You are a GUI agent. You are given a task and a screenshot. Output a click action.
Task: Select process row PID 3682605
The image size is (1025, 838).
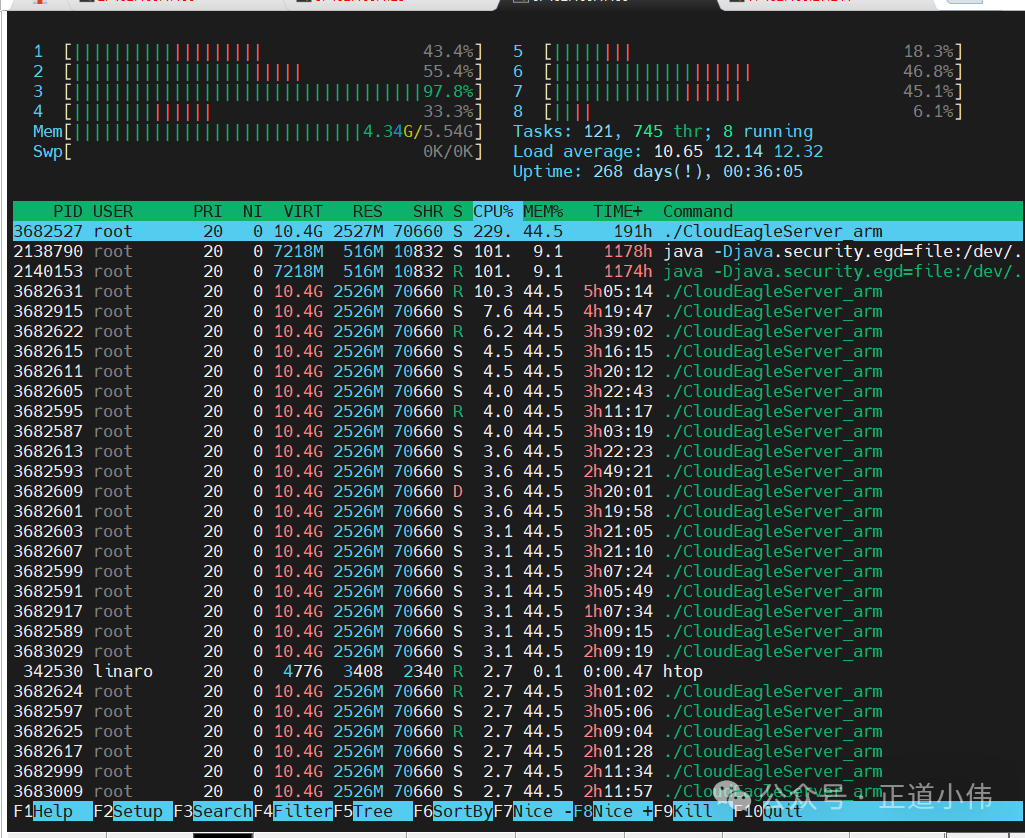pyautogui.click(x=518, y=392)
